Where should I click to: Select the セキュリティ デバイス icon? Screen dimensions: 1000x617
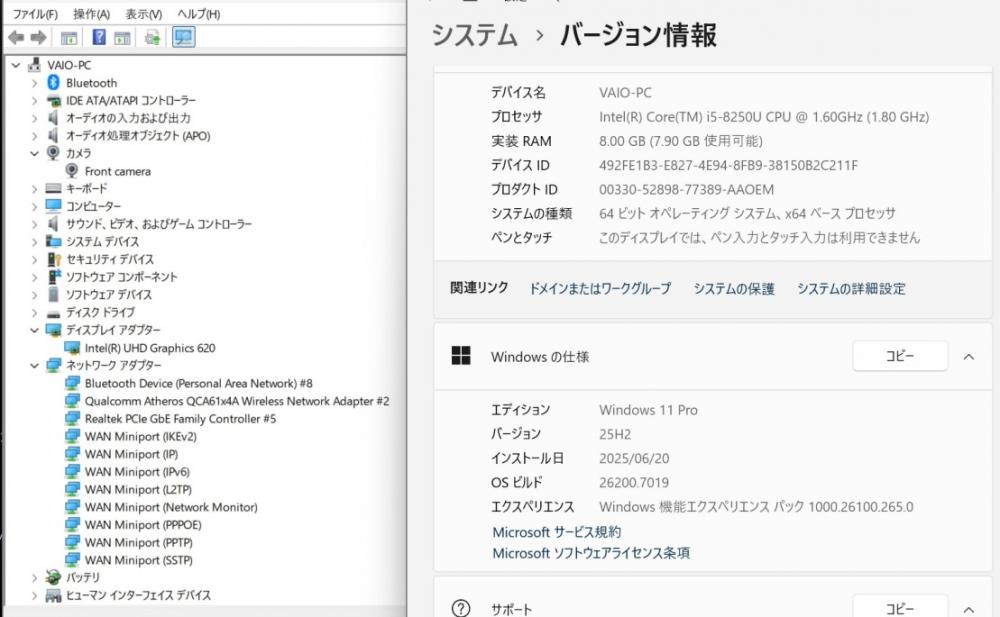[54, 259]
